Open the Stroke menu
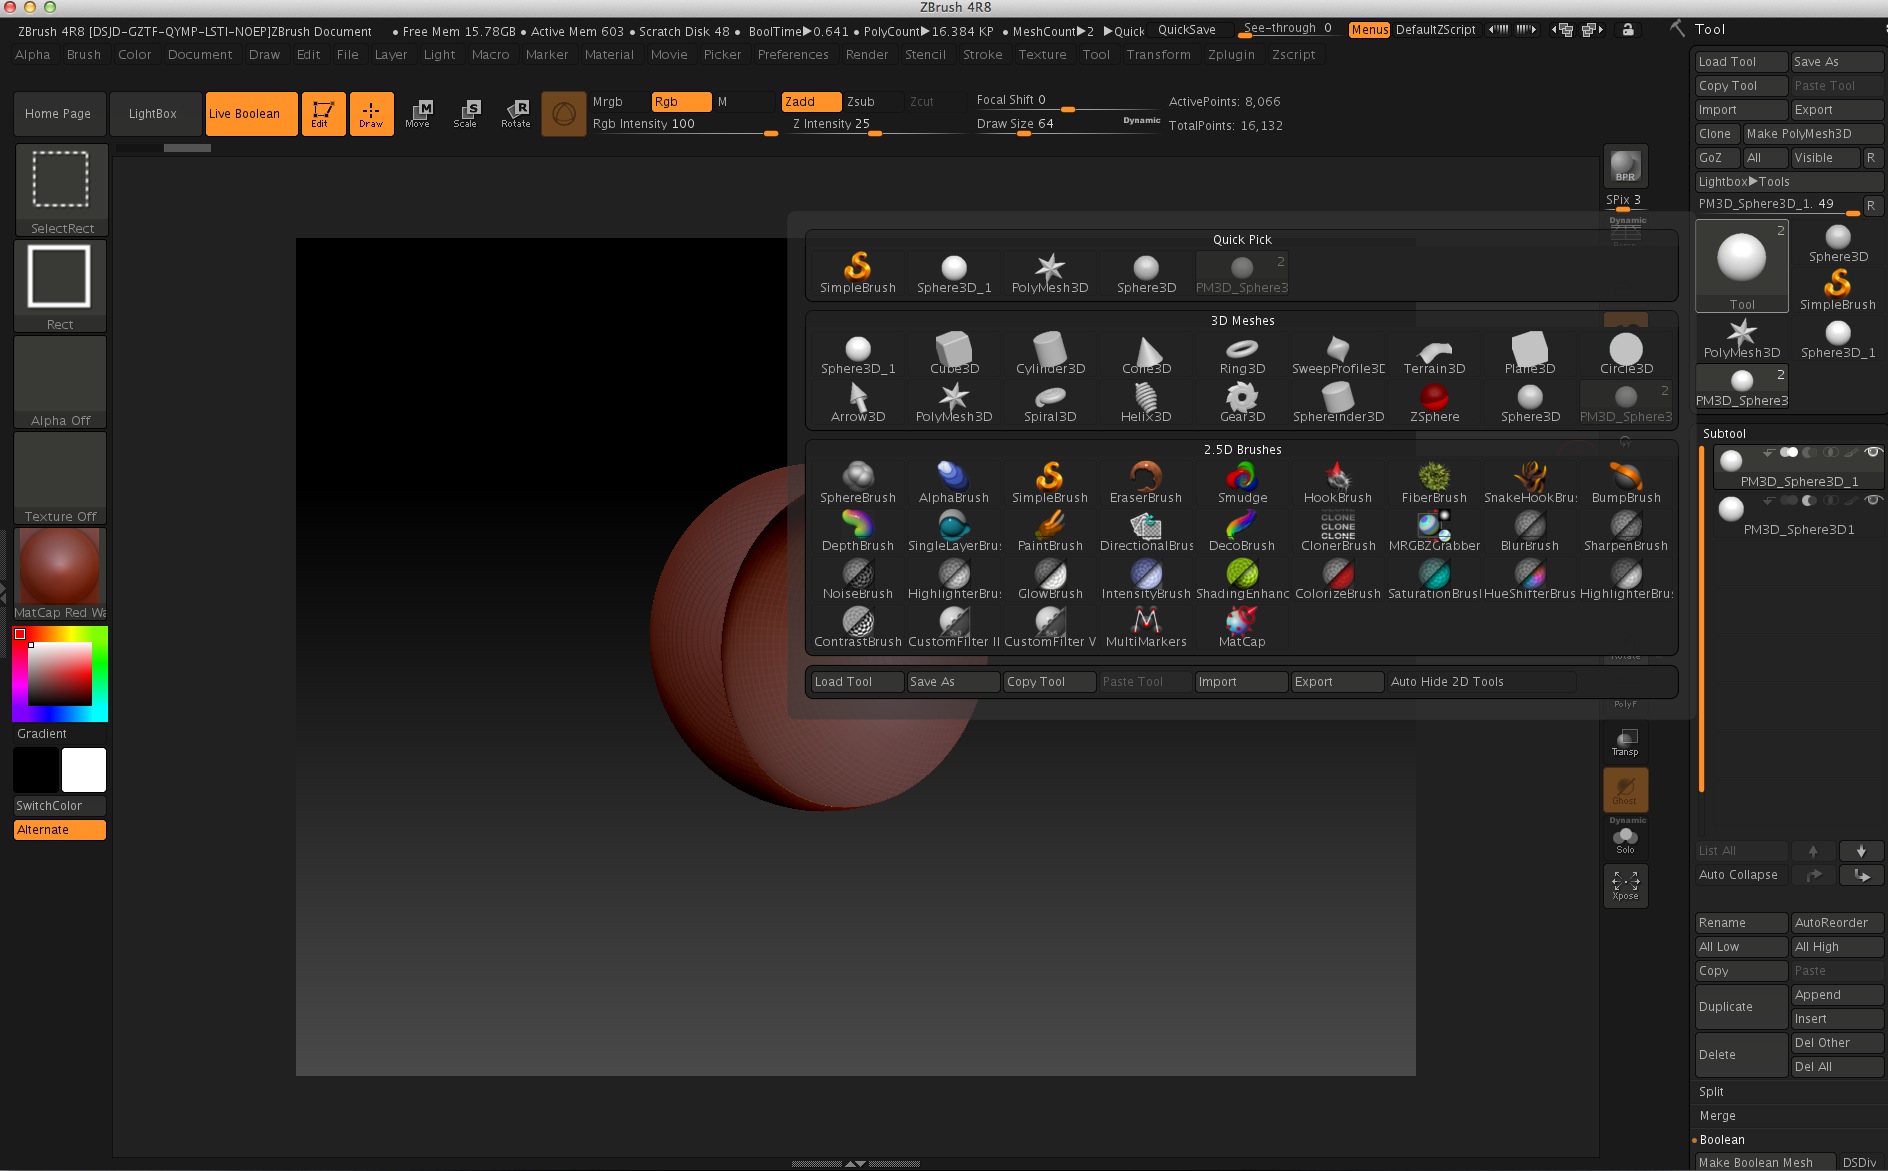 [983, 54]
